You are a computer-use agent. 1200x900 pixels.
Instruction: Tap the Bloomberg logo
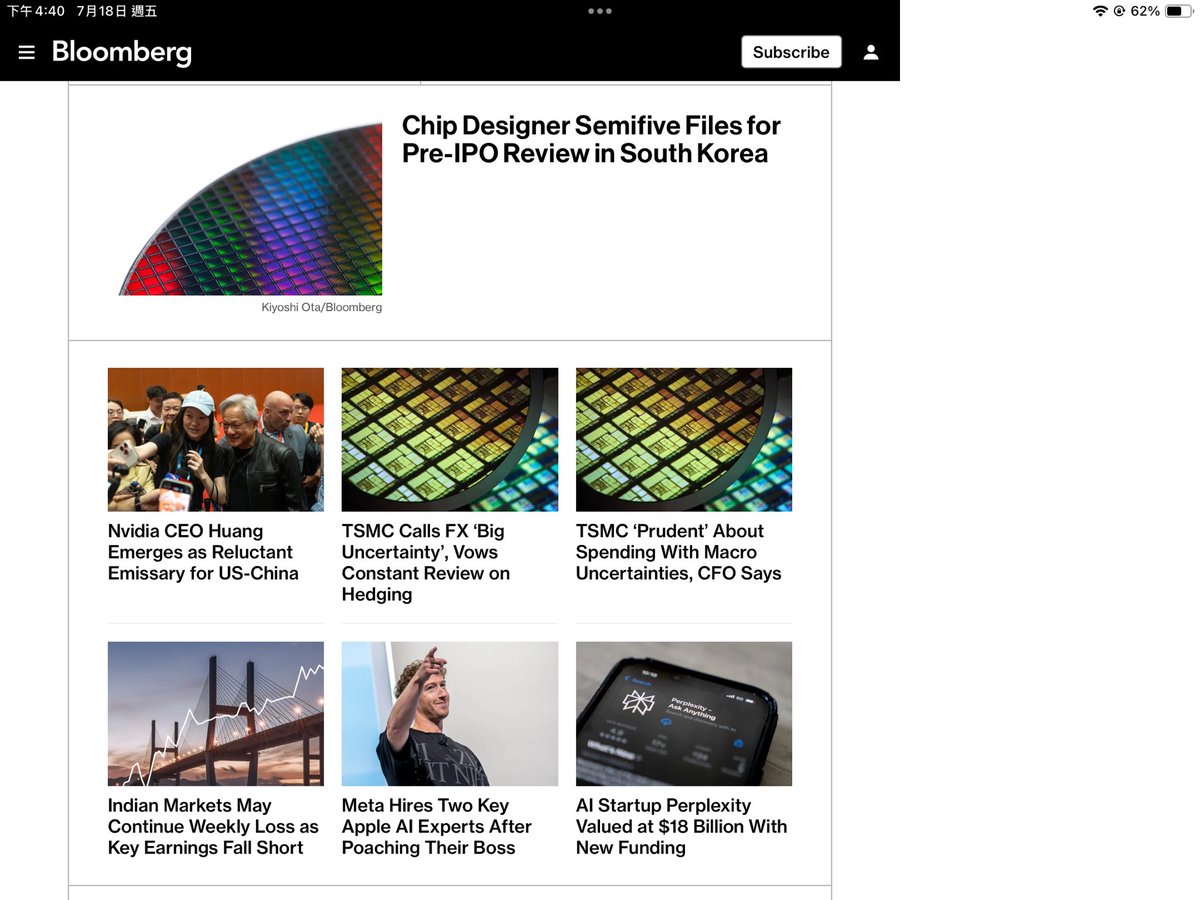click(x=122, y=52)
